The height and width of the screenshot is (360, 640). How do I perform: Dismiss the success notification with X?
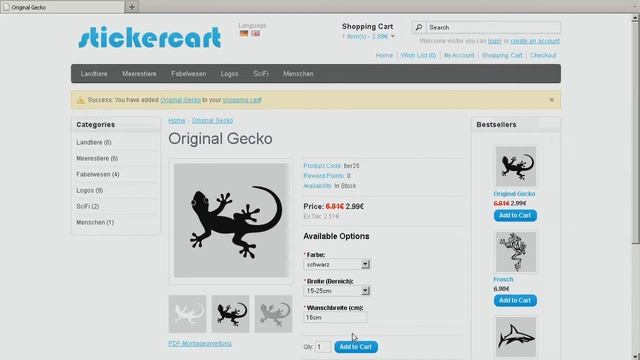[551, 100]
